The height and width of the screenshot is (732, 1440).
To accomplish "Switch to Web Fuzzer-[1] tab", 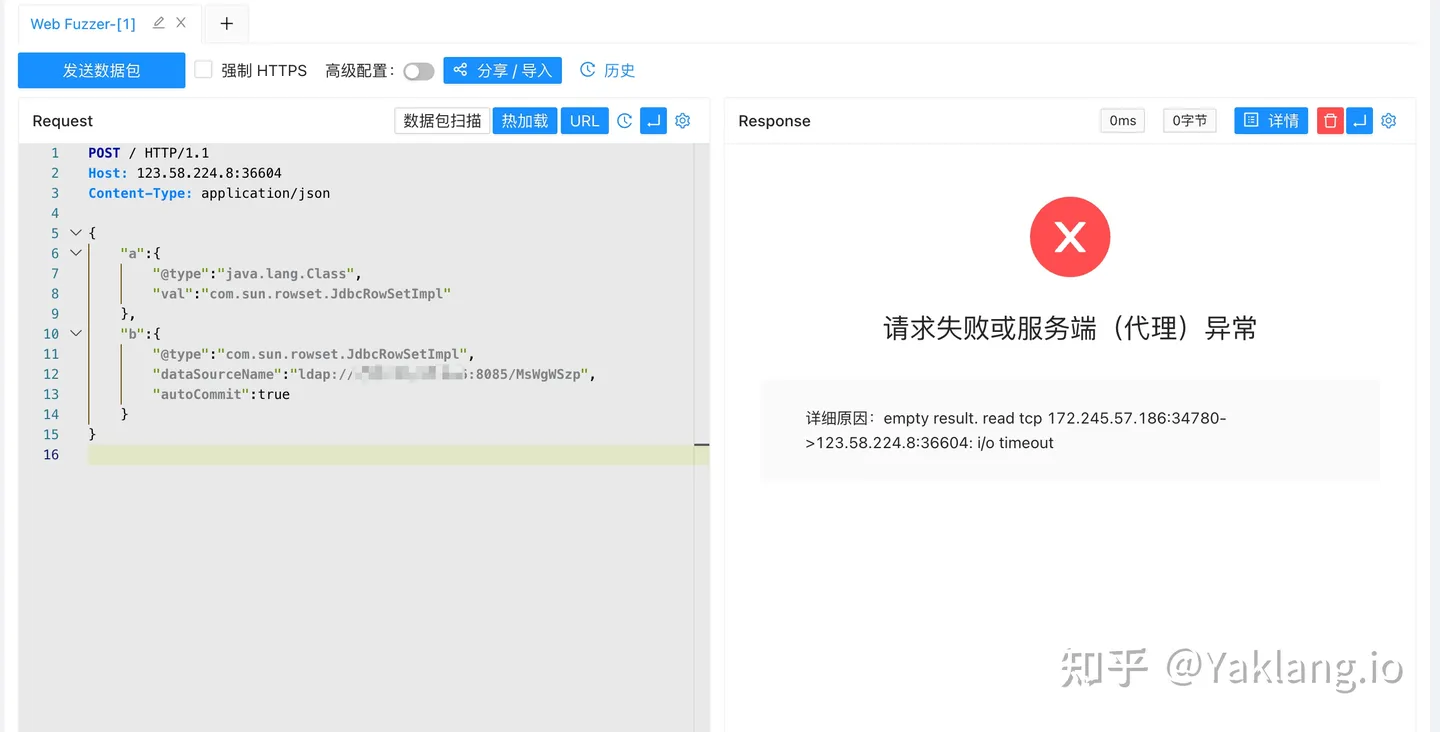I will click(83, 23).
